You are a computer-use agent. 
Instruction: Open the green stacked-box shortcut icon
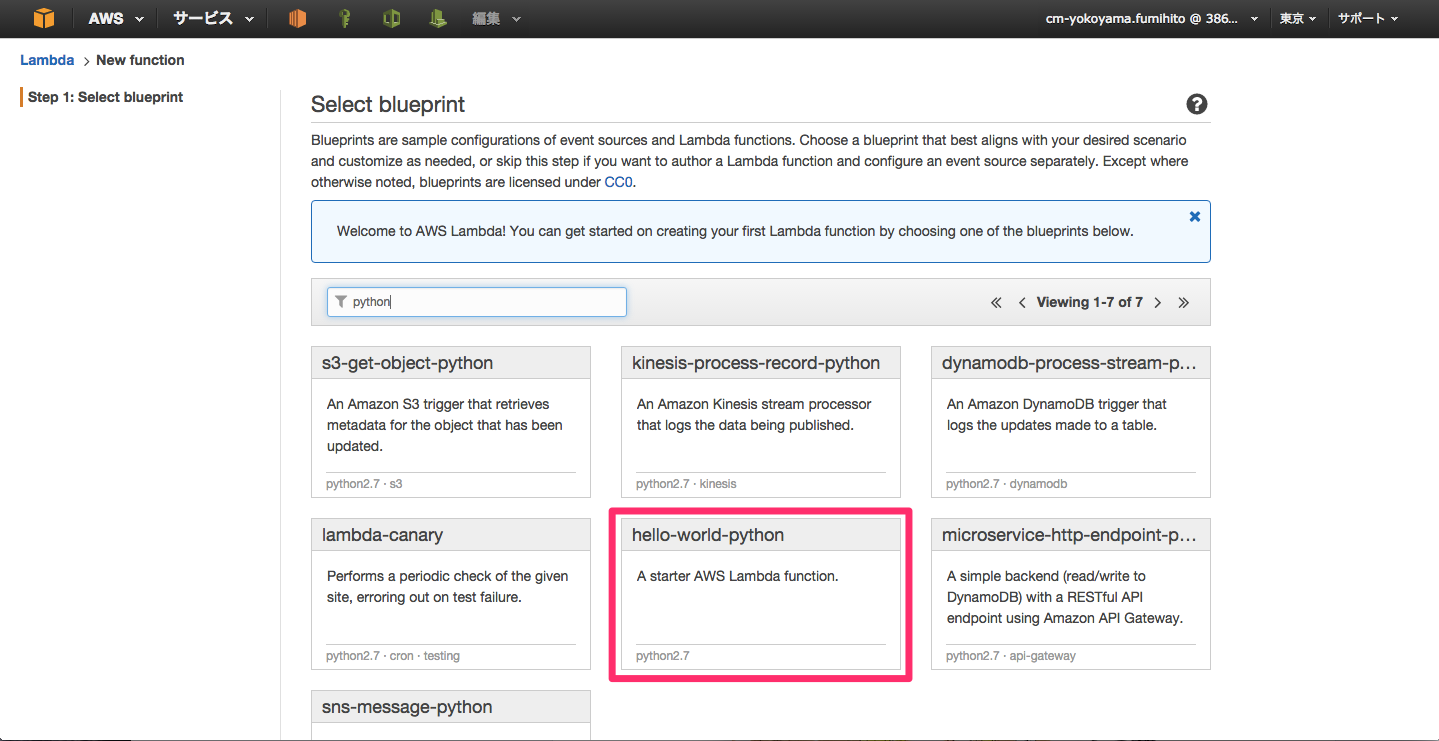coord(438,19)
